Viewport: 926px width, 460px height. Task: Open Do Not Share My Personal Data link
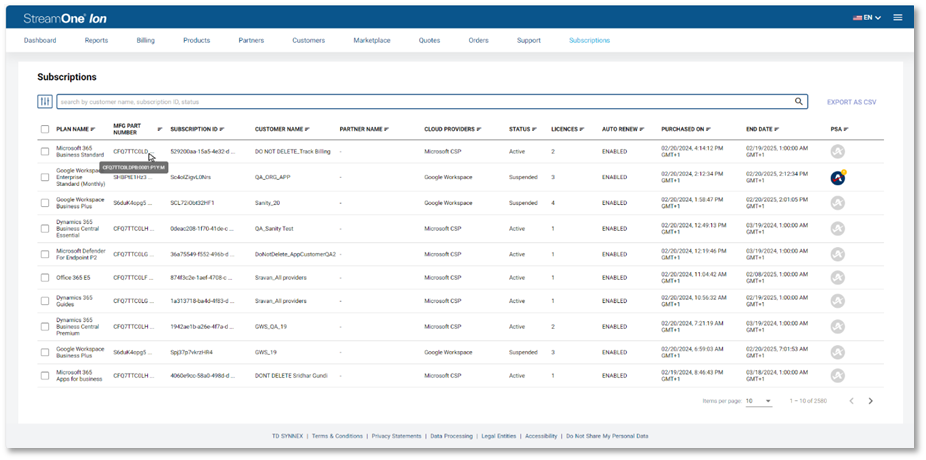coord(607,436)
